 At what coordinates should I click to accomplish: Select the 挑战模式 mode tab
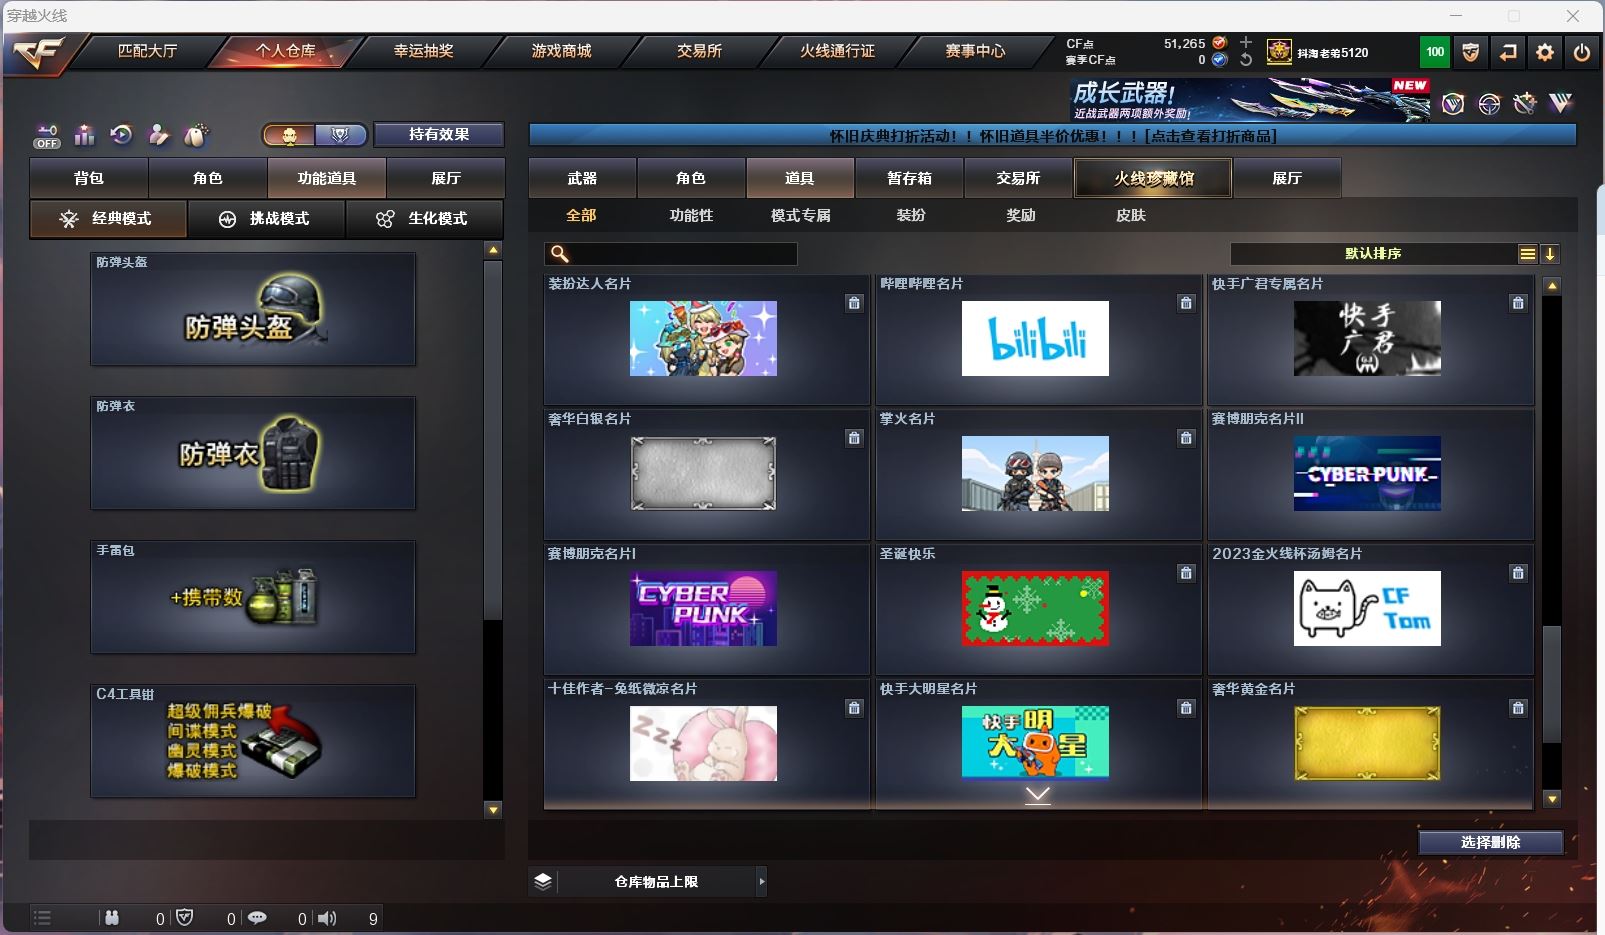click(266, 218)
